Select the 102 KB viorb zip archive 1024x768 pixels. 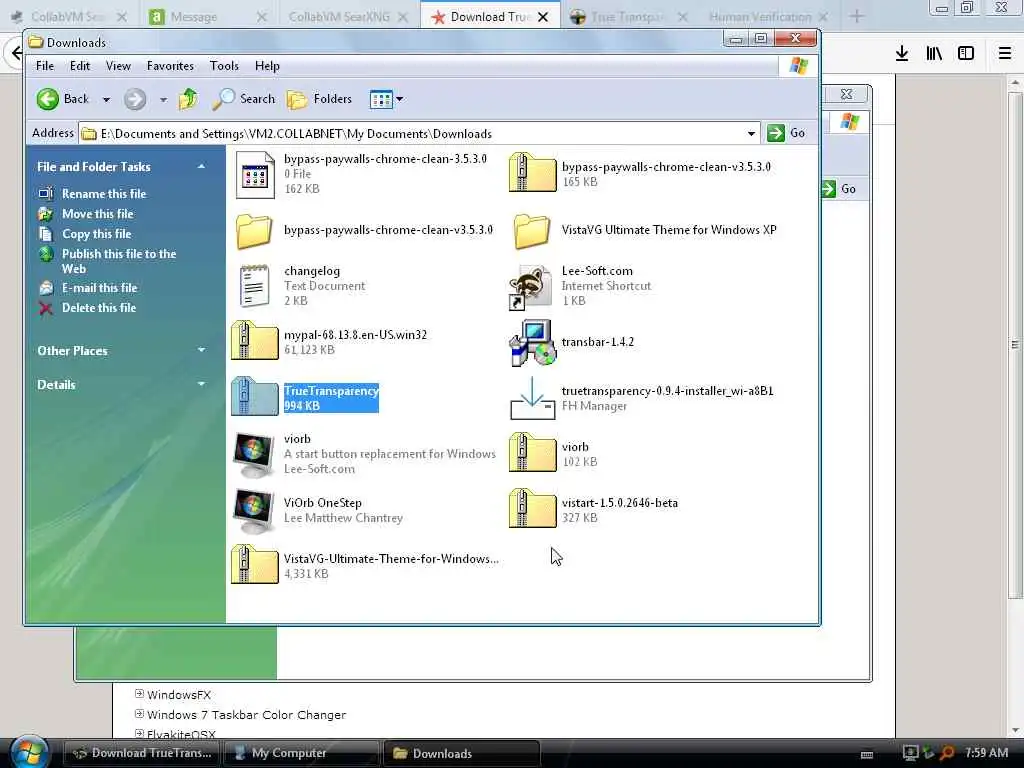pyautogui.click(x=532, y=453)
